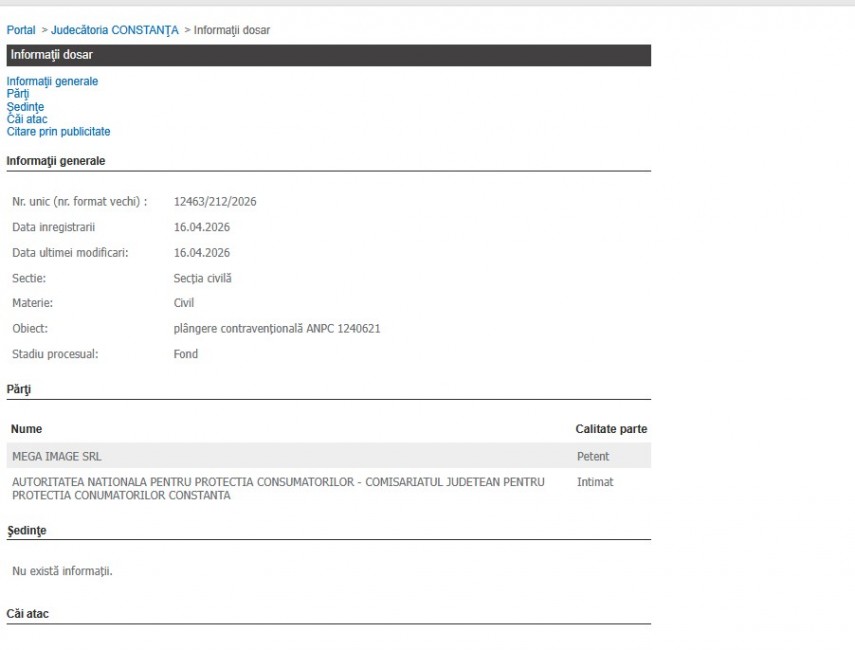This screenshot has height=650, width=855.
Task: Select the Căi atac navigation link at top
Action: tap(27, 119)
